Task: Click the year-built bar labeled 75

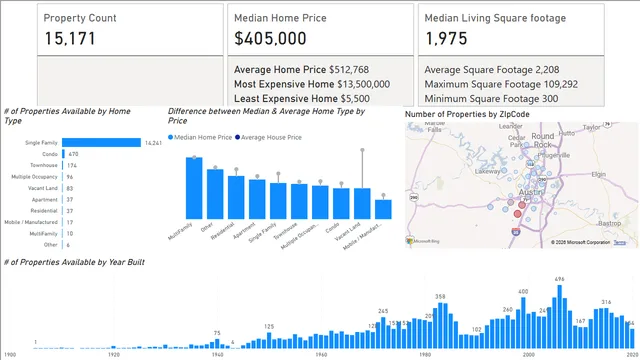Action: [217, 344]
